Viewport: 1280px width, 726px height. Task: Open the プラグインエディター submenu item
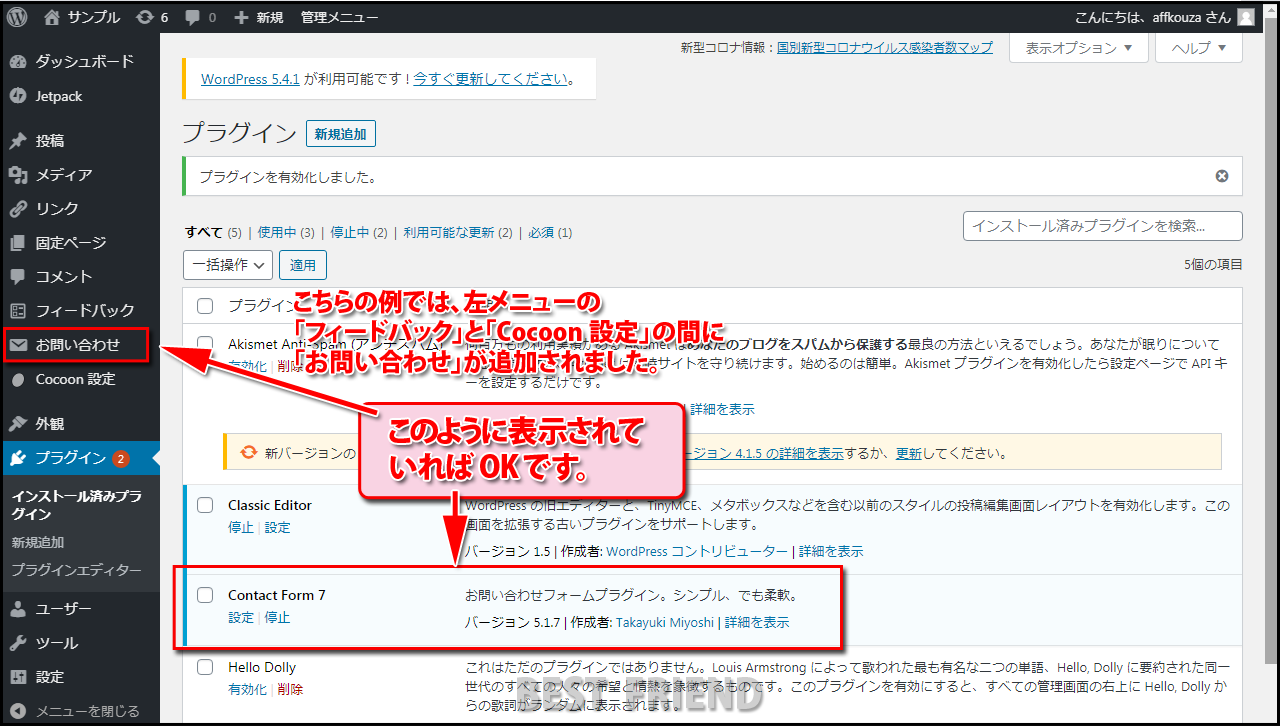(x=77, y=570)
